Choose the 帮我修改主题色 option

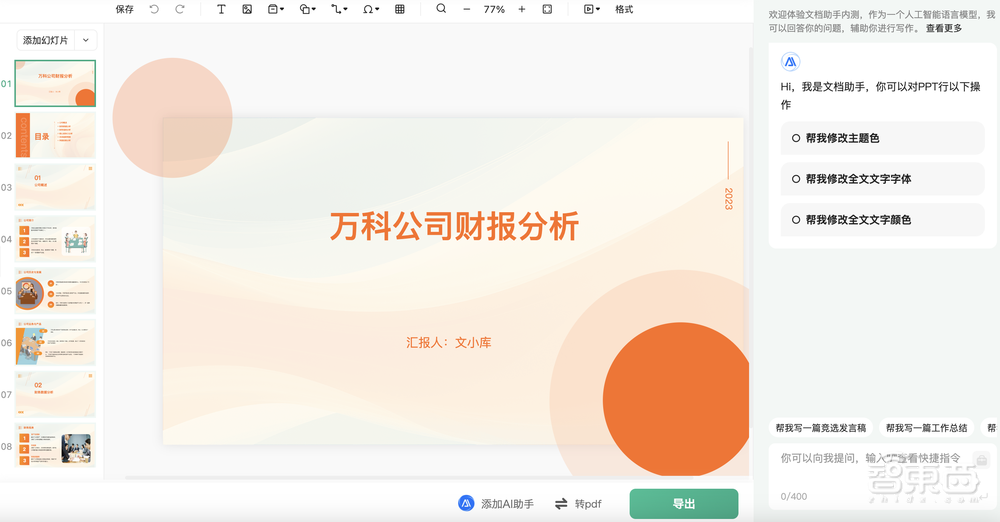pos(883,138)
